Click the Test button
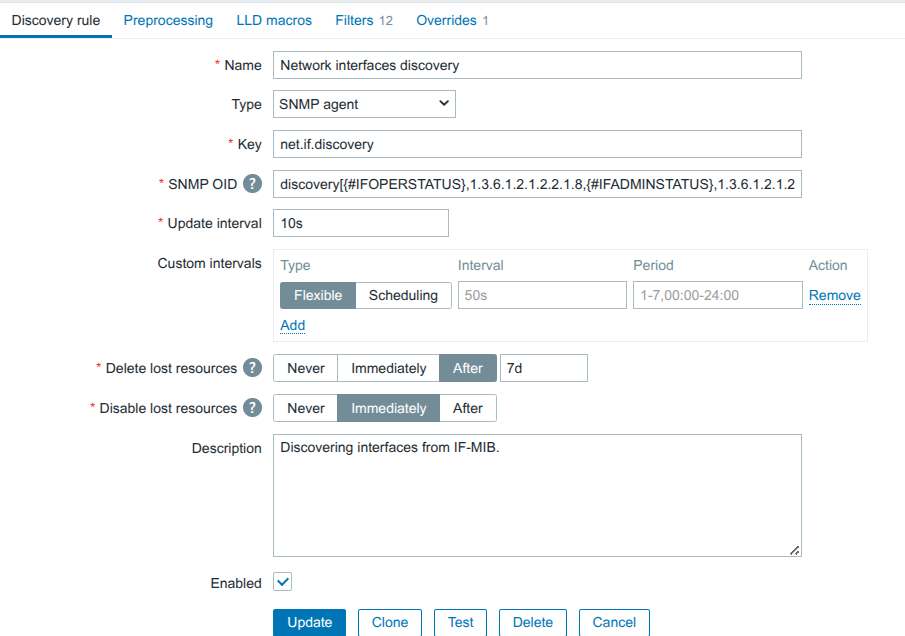This screenshot has width=905, height=636. tap(460, 622)
